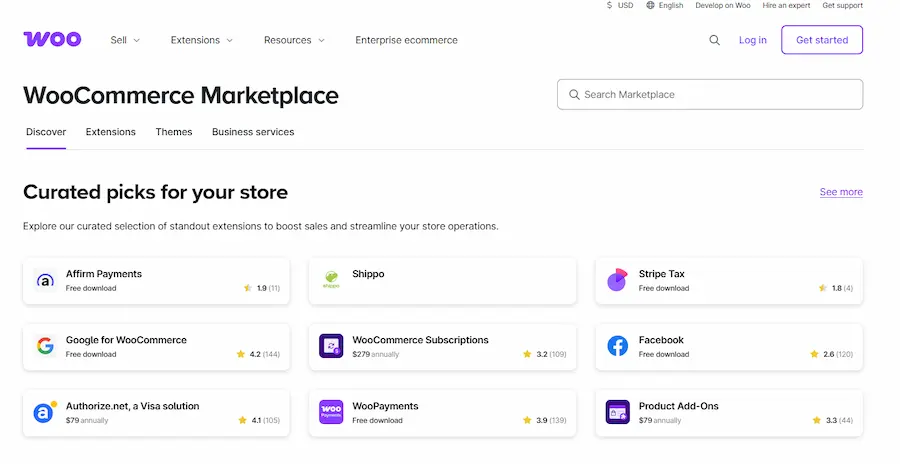The height and width of the screenshot is (464, 900).
Task: Open Get support link
Action: click(843, 5)
